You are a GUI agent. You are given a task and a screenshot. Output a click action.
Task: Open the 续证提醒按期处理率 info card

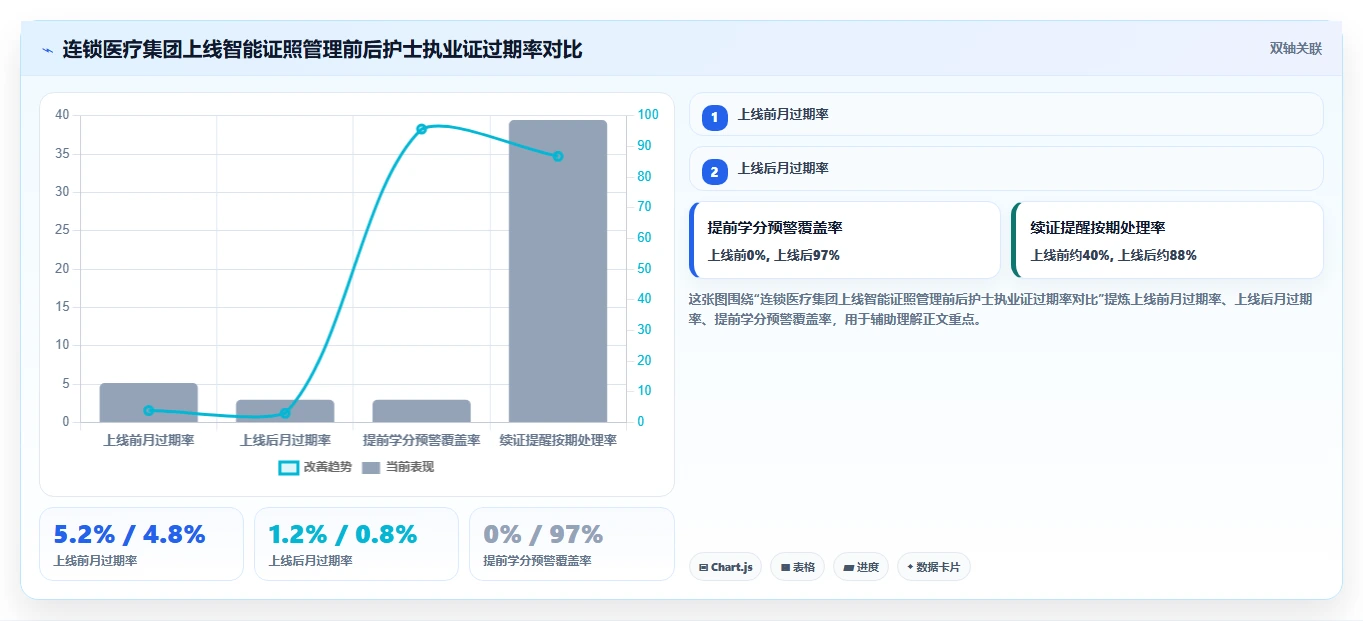point(1167,240)
